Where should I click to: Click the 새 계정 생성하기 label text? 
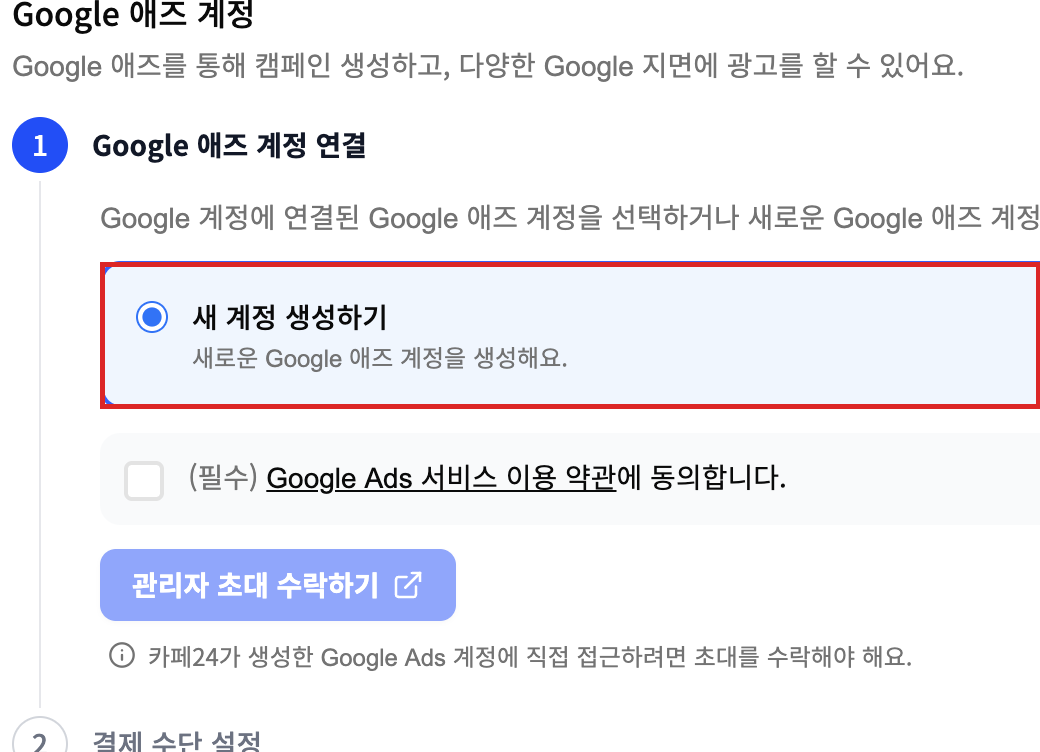coord(290,317)
